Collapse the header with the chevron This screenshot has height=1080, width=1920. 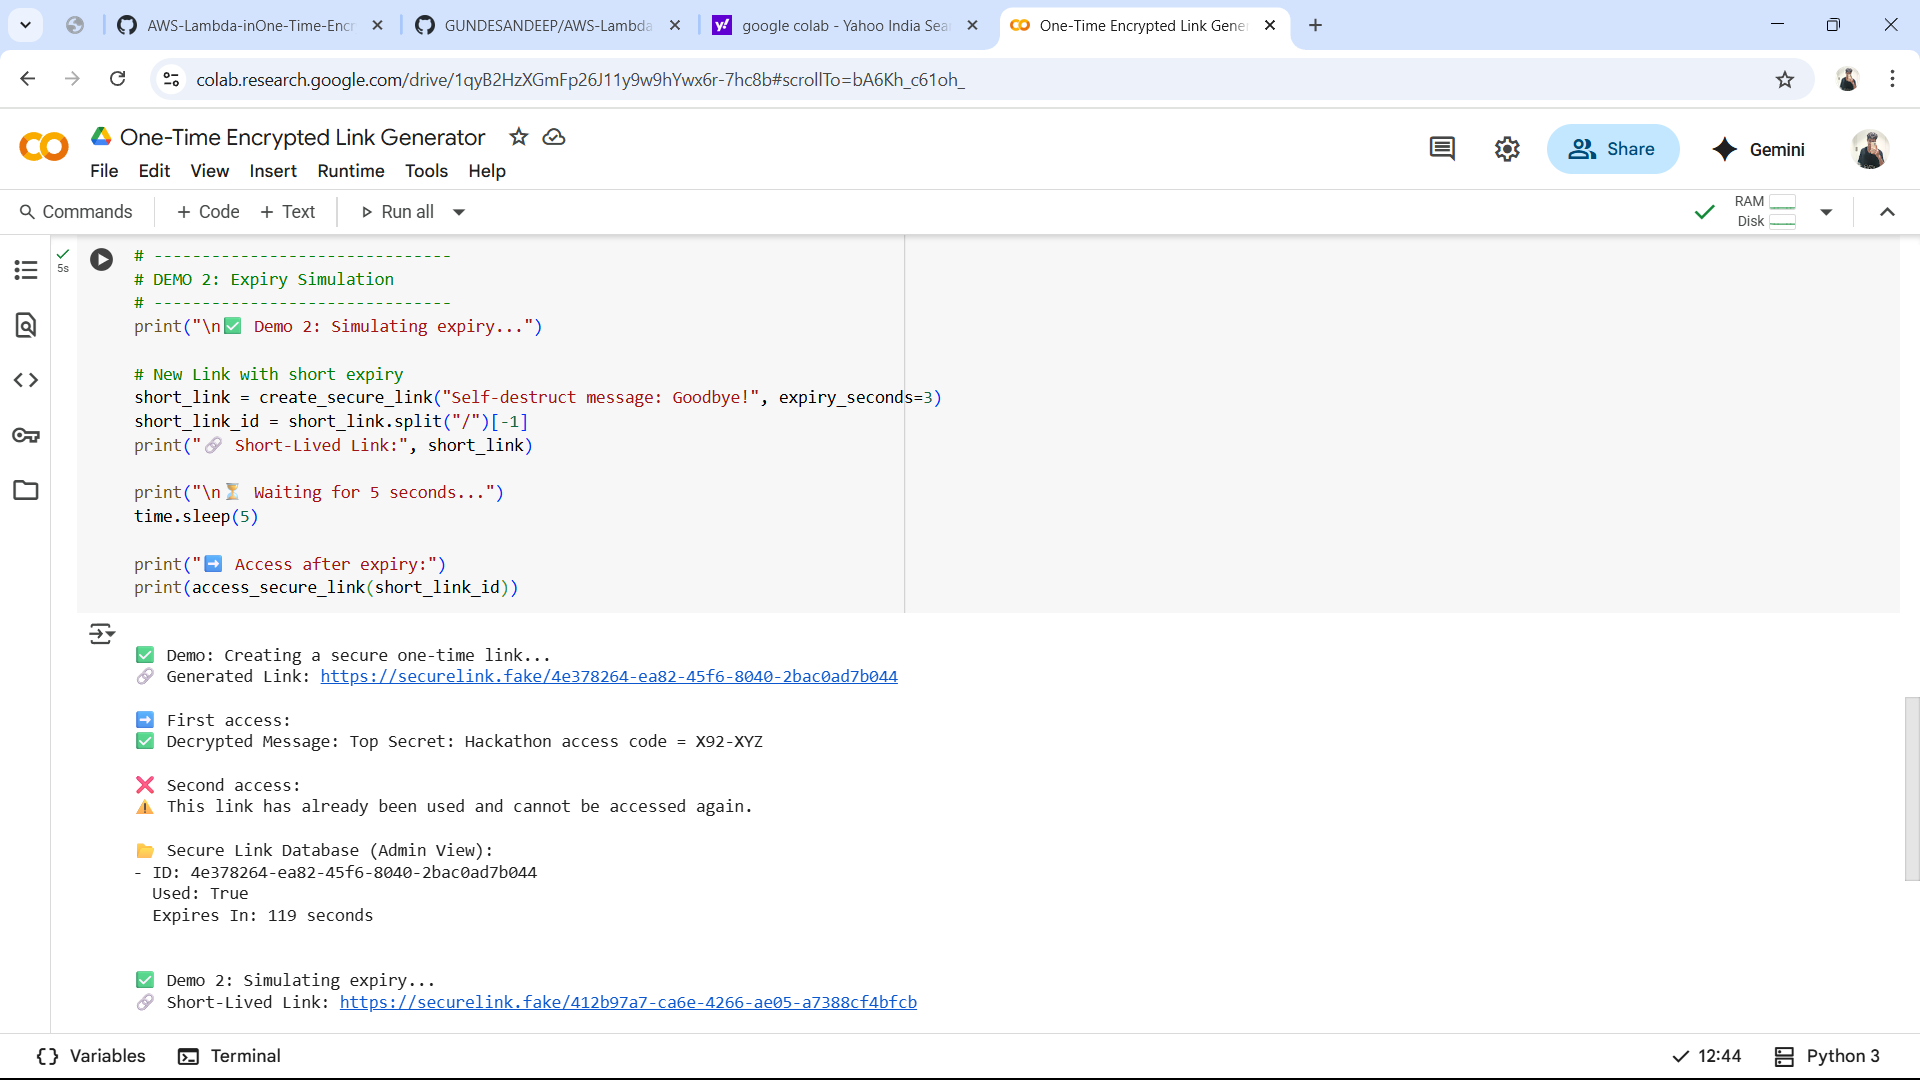tap(1887, 212)
